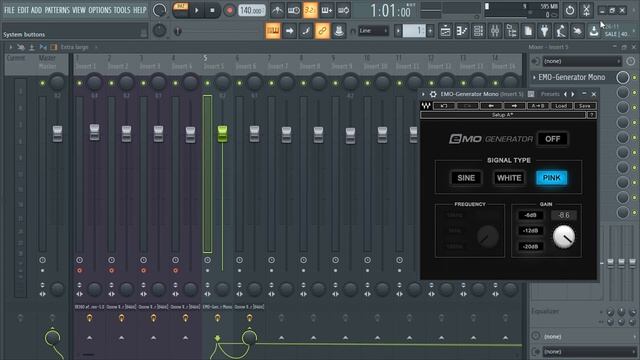Image resolution: width=640 pixels, height=360 pixels.
Task: Click mixer options arrow in mixer toolbar
Action: coord(11,47)
